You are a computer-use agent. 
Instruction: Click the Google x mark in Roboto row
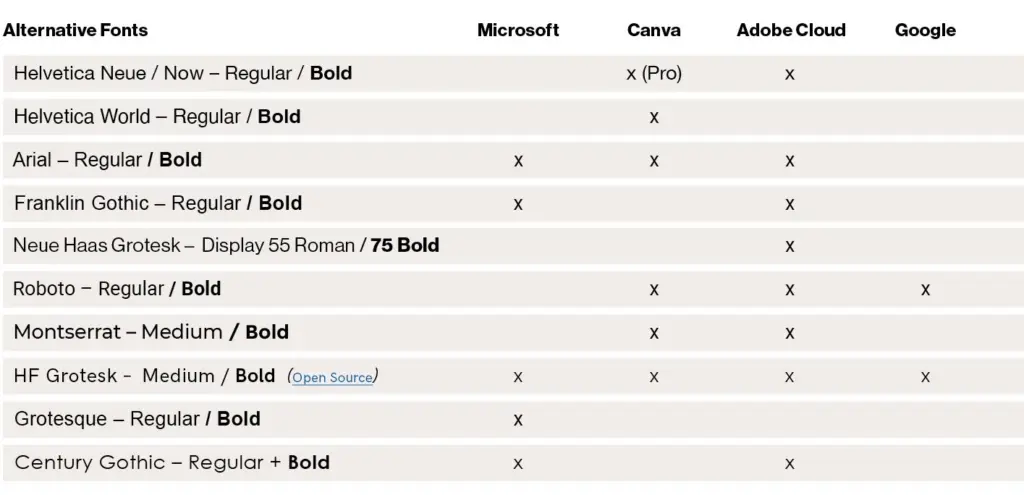tap(925, 290)
